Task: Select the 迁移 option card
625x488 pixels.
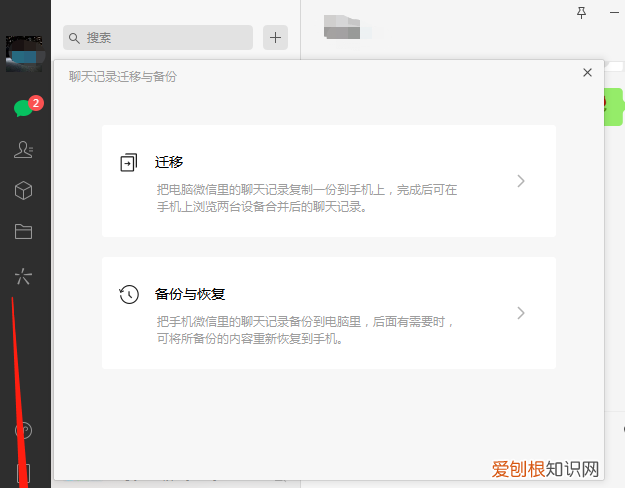Action: (329, 181)
